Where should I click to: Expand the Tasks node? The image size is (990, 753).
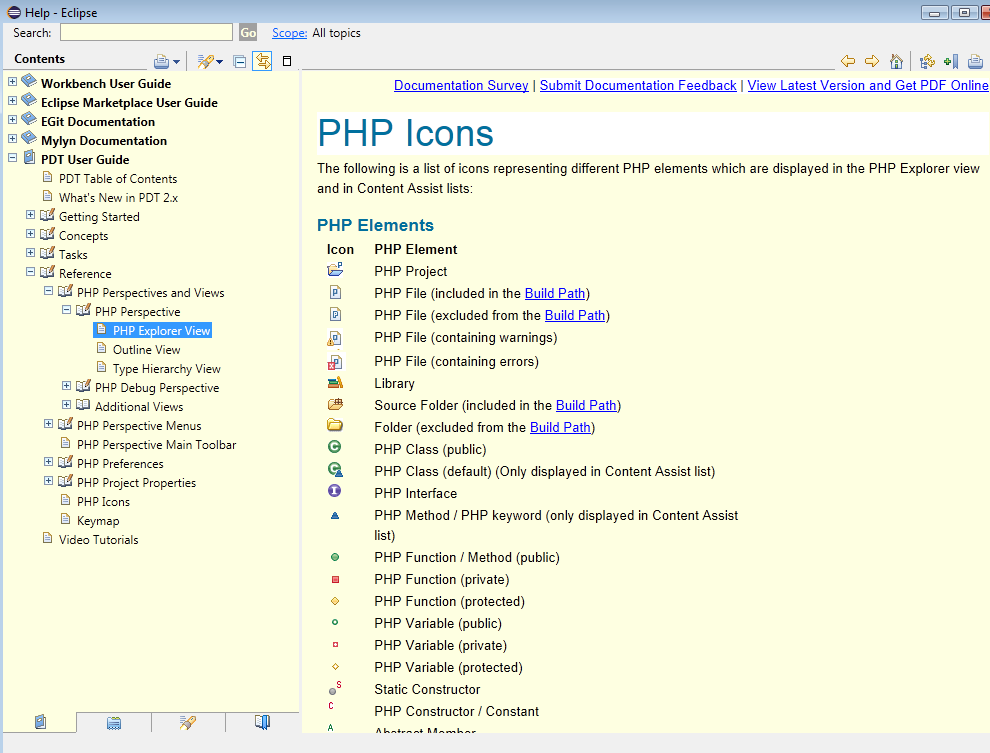pos(30,252)
